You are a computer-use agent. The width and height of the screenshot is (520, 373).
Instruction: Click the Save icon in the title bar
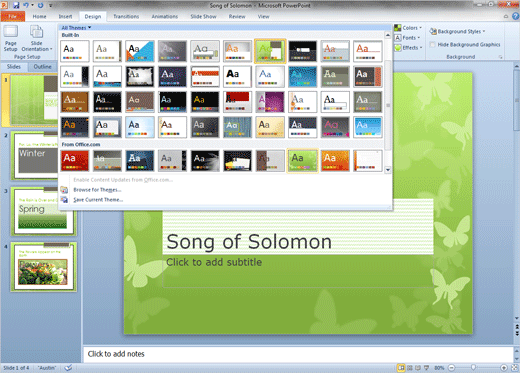click(16, 5)
